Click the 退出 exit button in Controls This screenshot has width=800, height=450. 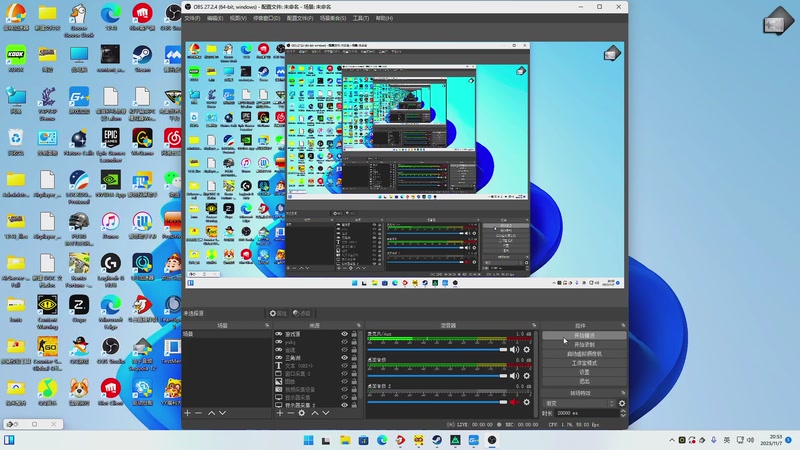point(584,381)
